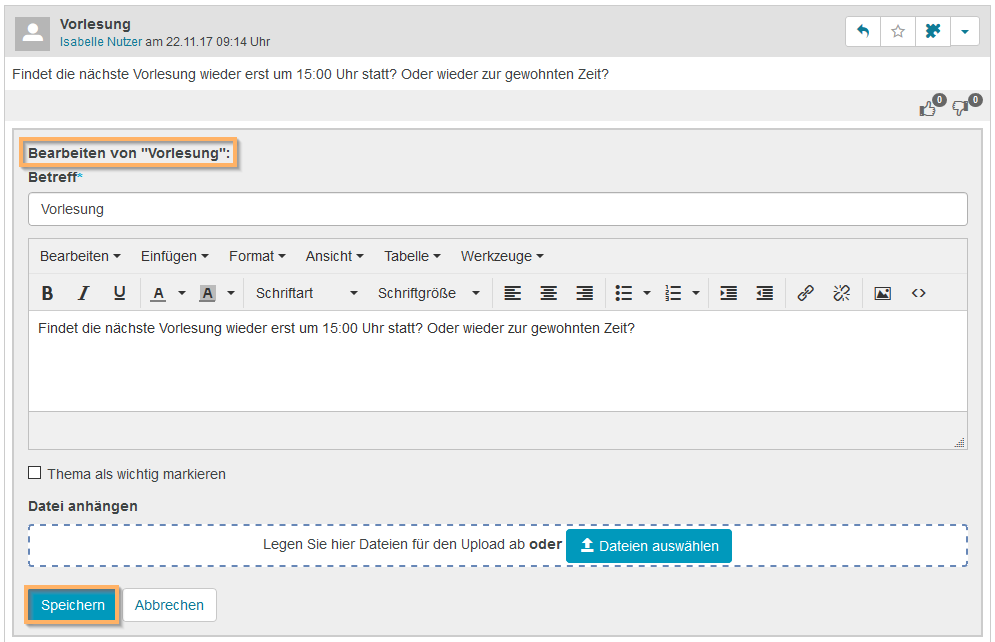Screen dimensions: 995x642
Task: Insert a link into the post text
Action: (806, 293)
